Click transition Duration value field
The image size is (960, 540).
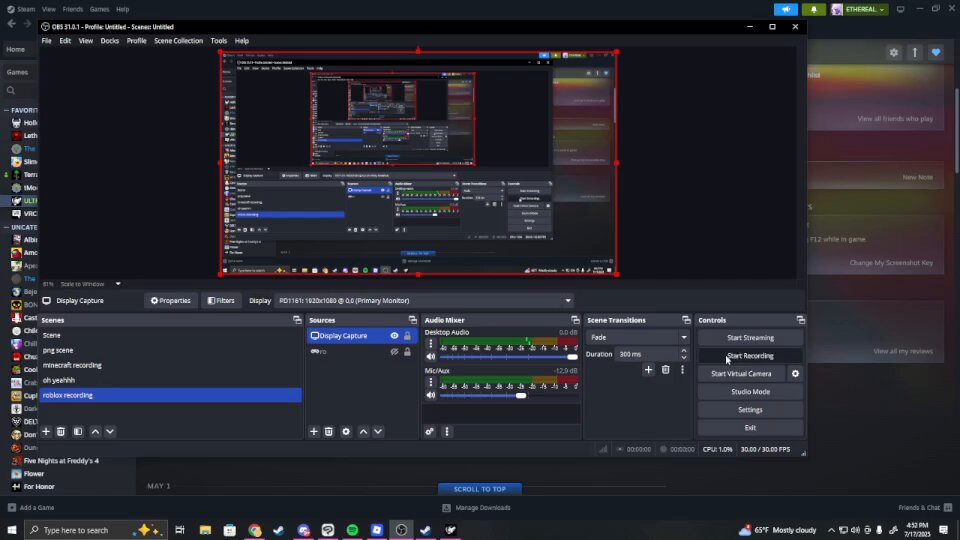pyautogui.click(x=646, y=354)
